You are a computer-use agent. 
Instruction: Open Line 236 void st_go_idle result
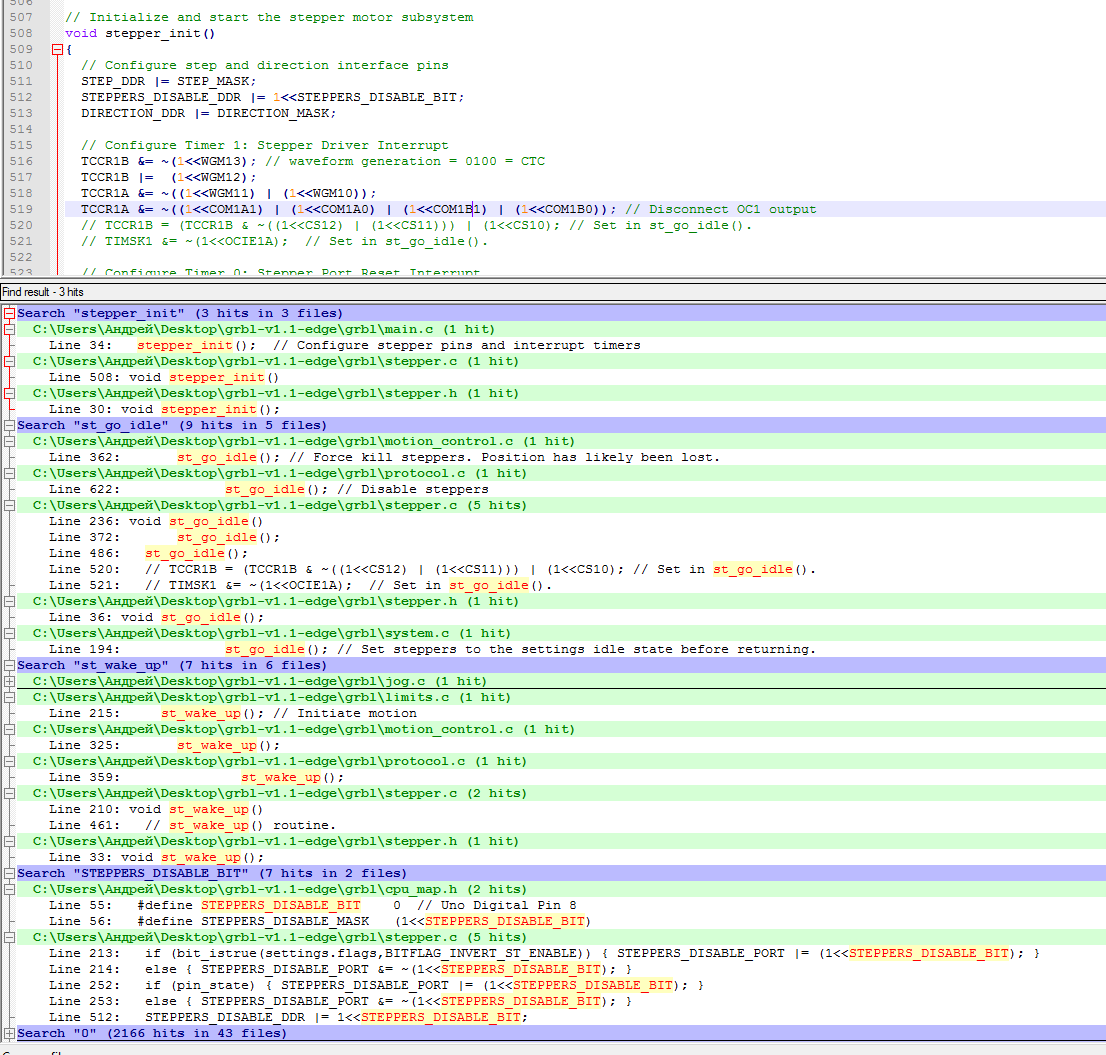[x=155, y=521]
